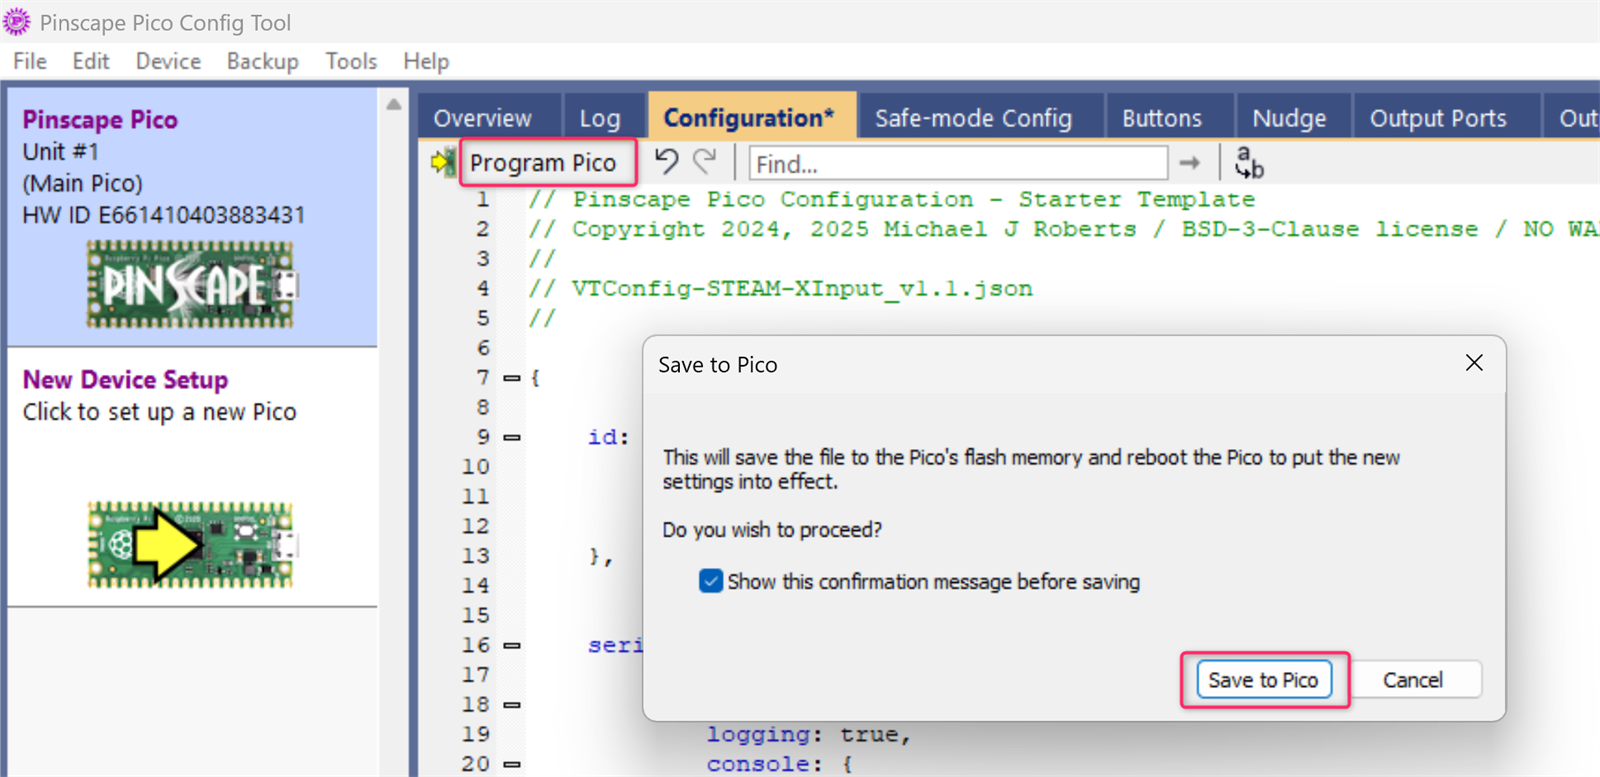Screen dimensions: 1600x777
Task: Click the '(Main Pico)' label
Action: click(x=83, y=184)
